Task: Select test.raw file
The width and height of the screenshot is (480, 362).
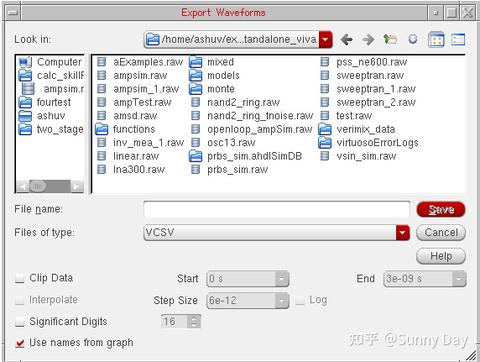Action: 346,116
